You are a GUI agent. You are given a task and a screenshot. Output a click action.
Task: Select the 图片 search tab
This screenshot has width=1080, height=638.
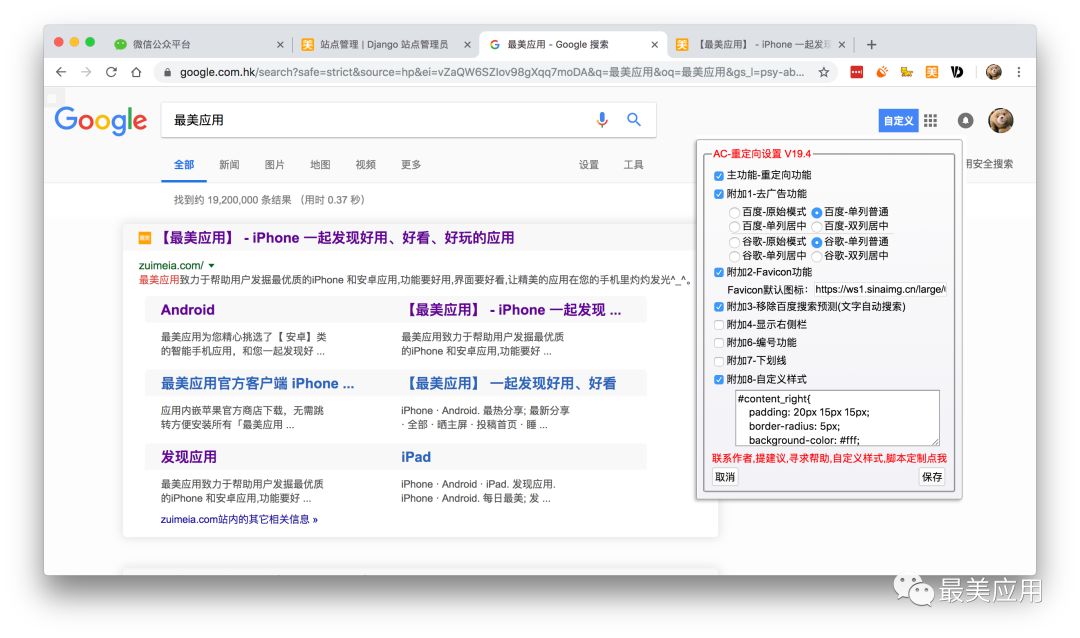pyautogui.click(x=274, y=165)
